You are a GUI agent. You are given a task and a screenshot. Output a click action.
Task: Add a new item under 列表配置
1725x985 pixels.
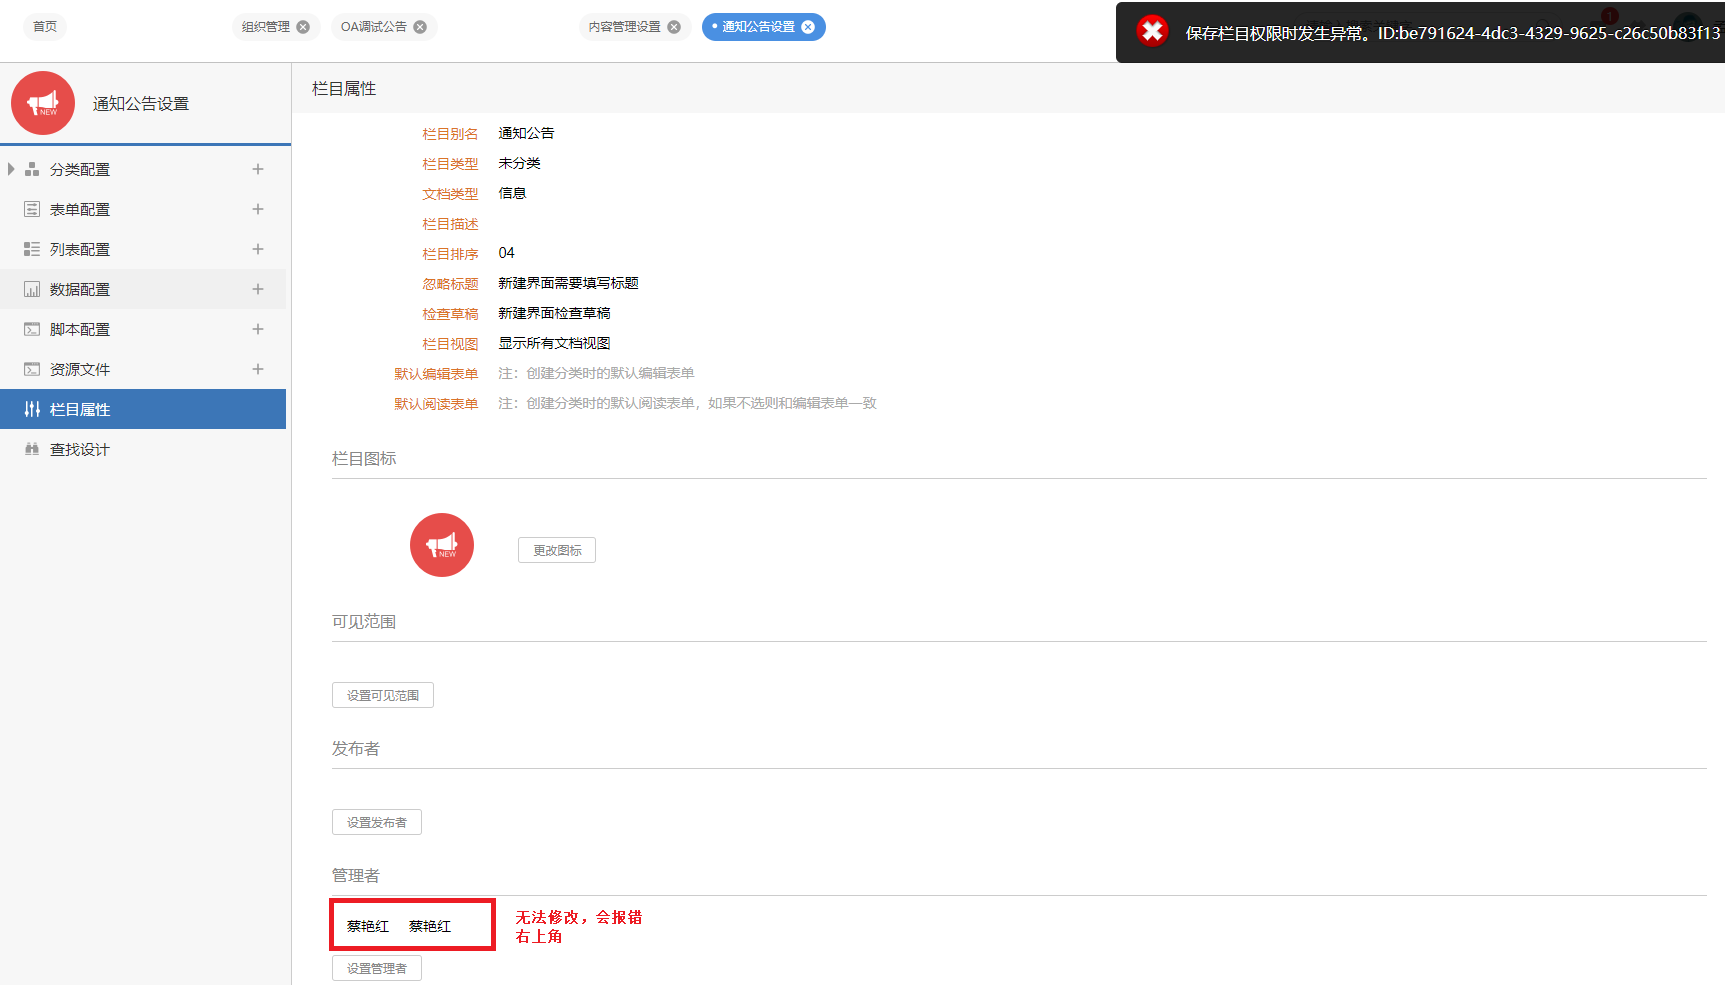coord(258,249)
